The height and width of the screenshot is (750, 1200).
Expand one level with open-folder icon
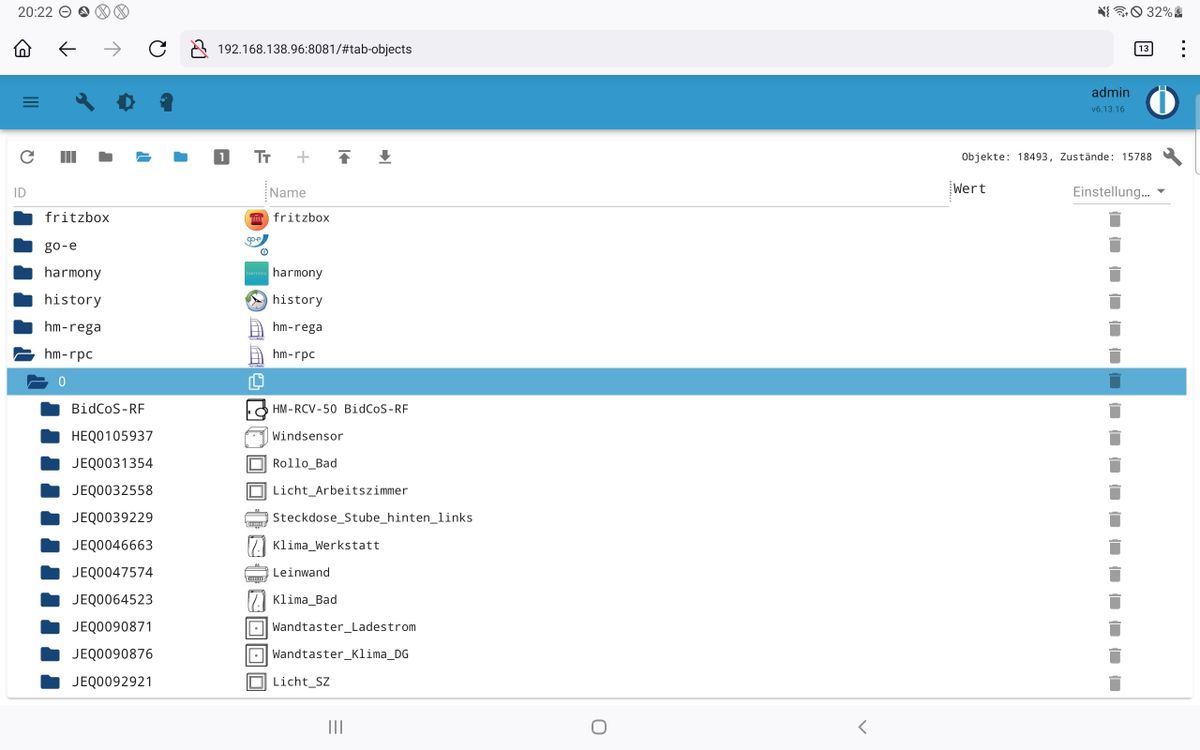click(x=143, y=157)
